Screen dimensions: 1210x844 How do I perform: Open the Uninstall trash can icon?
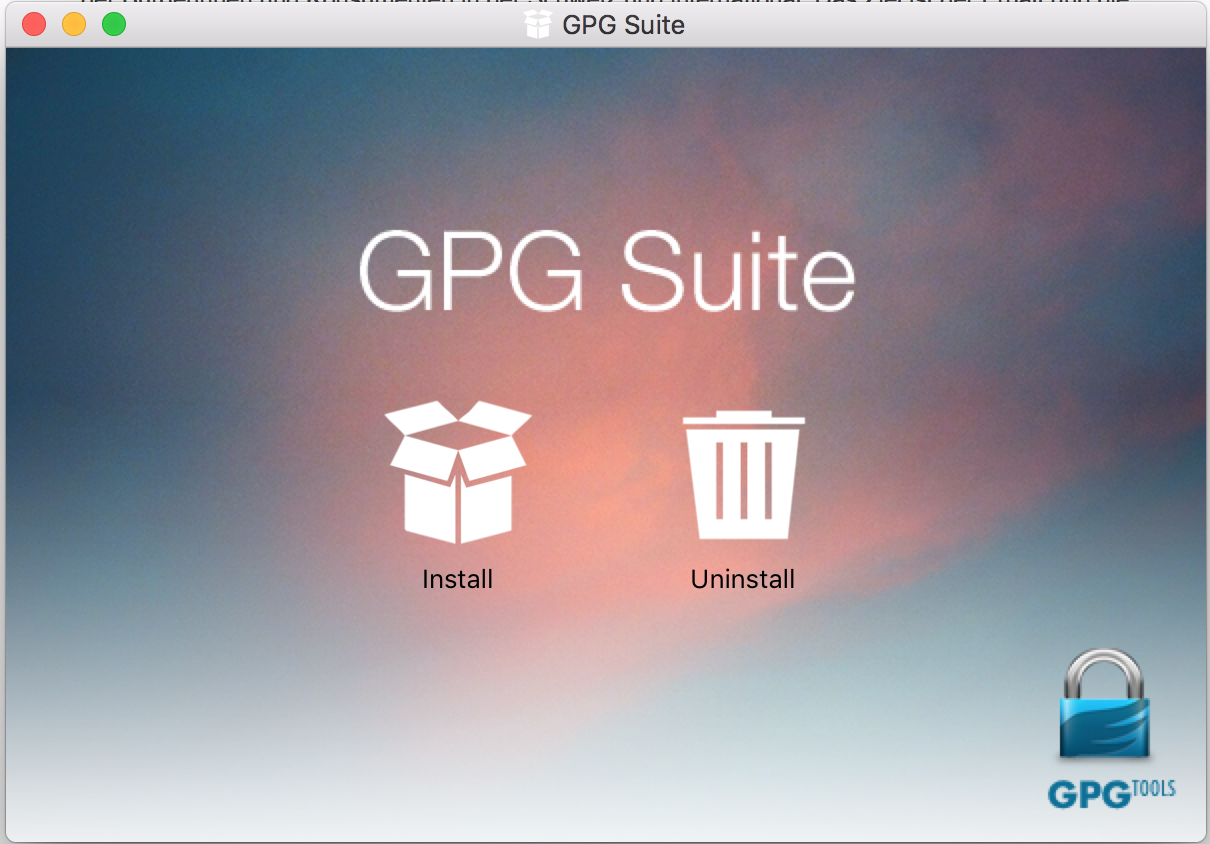(743, 475)
